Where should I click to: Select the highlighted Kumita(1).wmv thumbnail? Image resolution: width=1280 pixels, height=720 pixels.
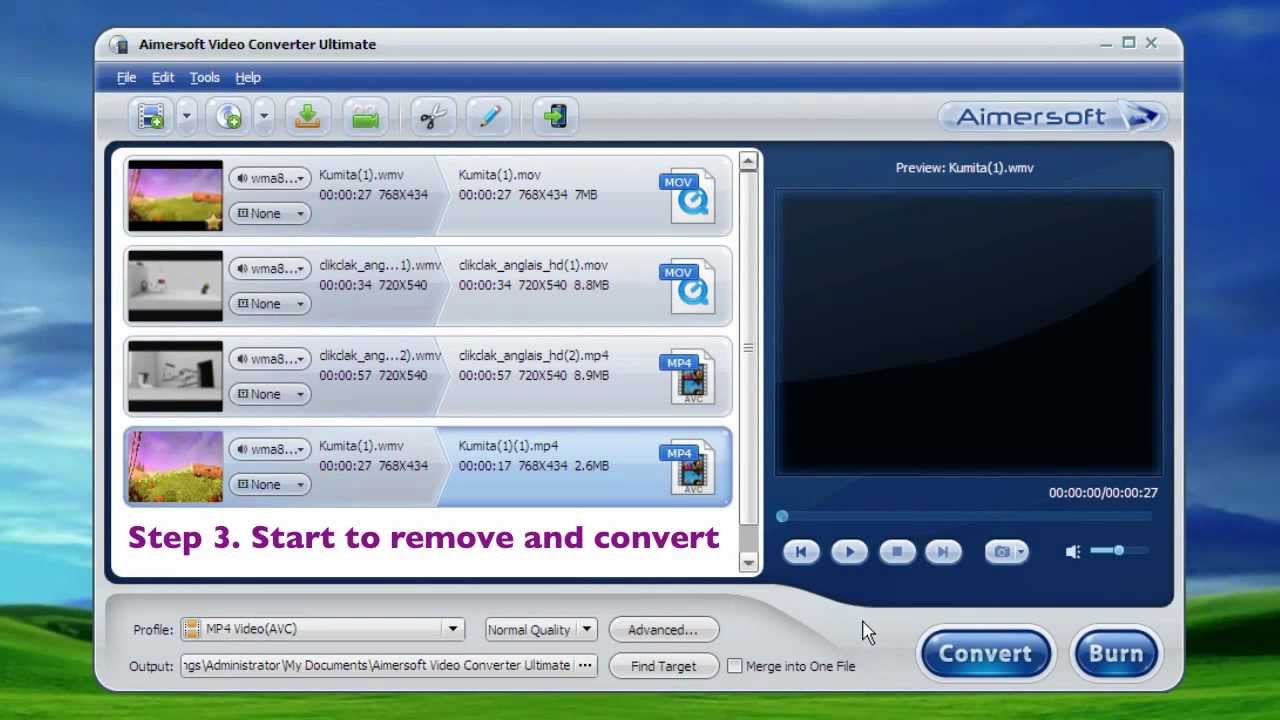[x=175, y=467]
